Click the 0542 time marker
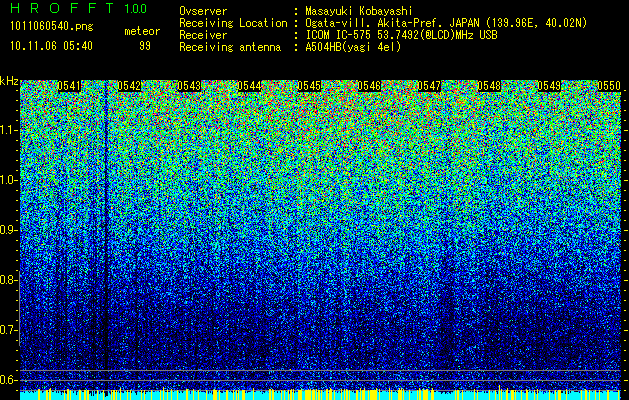 point(129,86)
